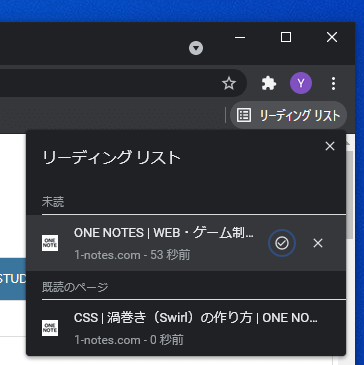Mark ONE NOTES entry as read
The width and height of the screenshot is (364, 365).
click(282, 243)
